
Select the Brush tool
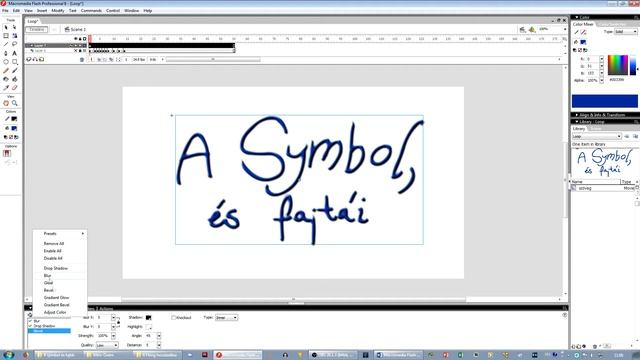point(15,71)
